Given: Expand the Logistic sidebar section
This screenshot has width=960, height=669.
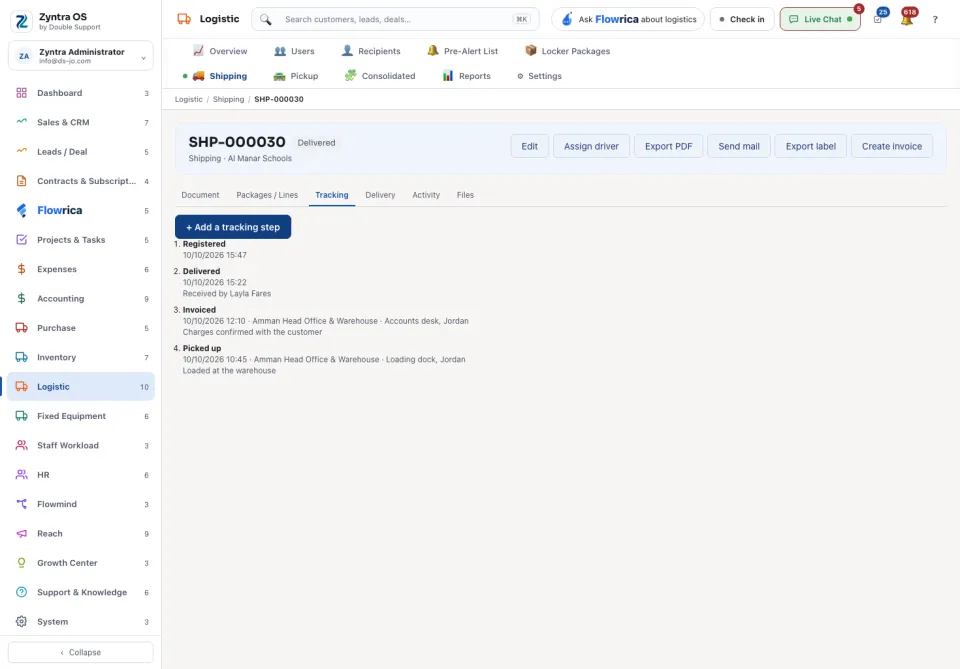Looking at the screenshot, I should (81, 387).
